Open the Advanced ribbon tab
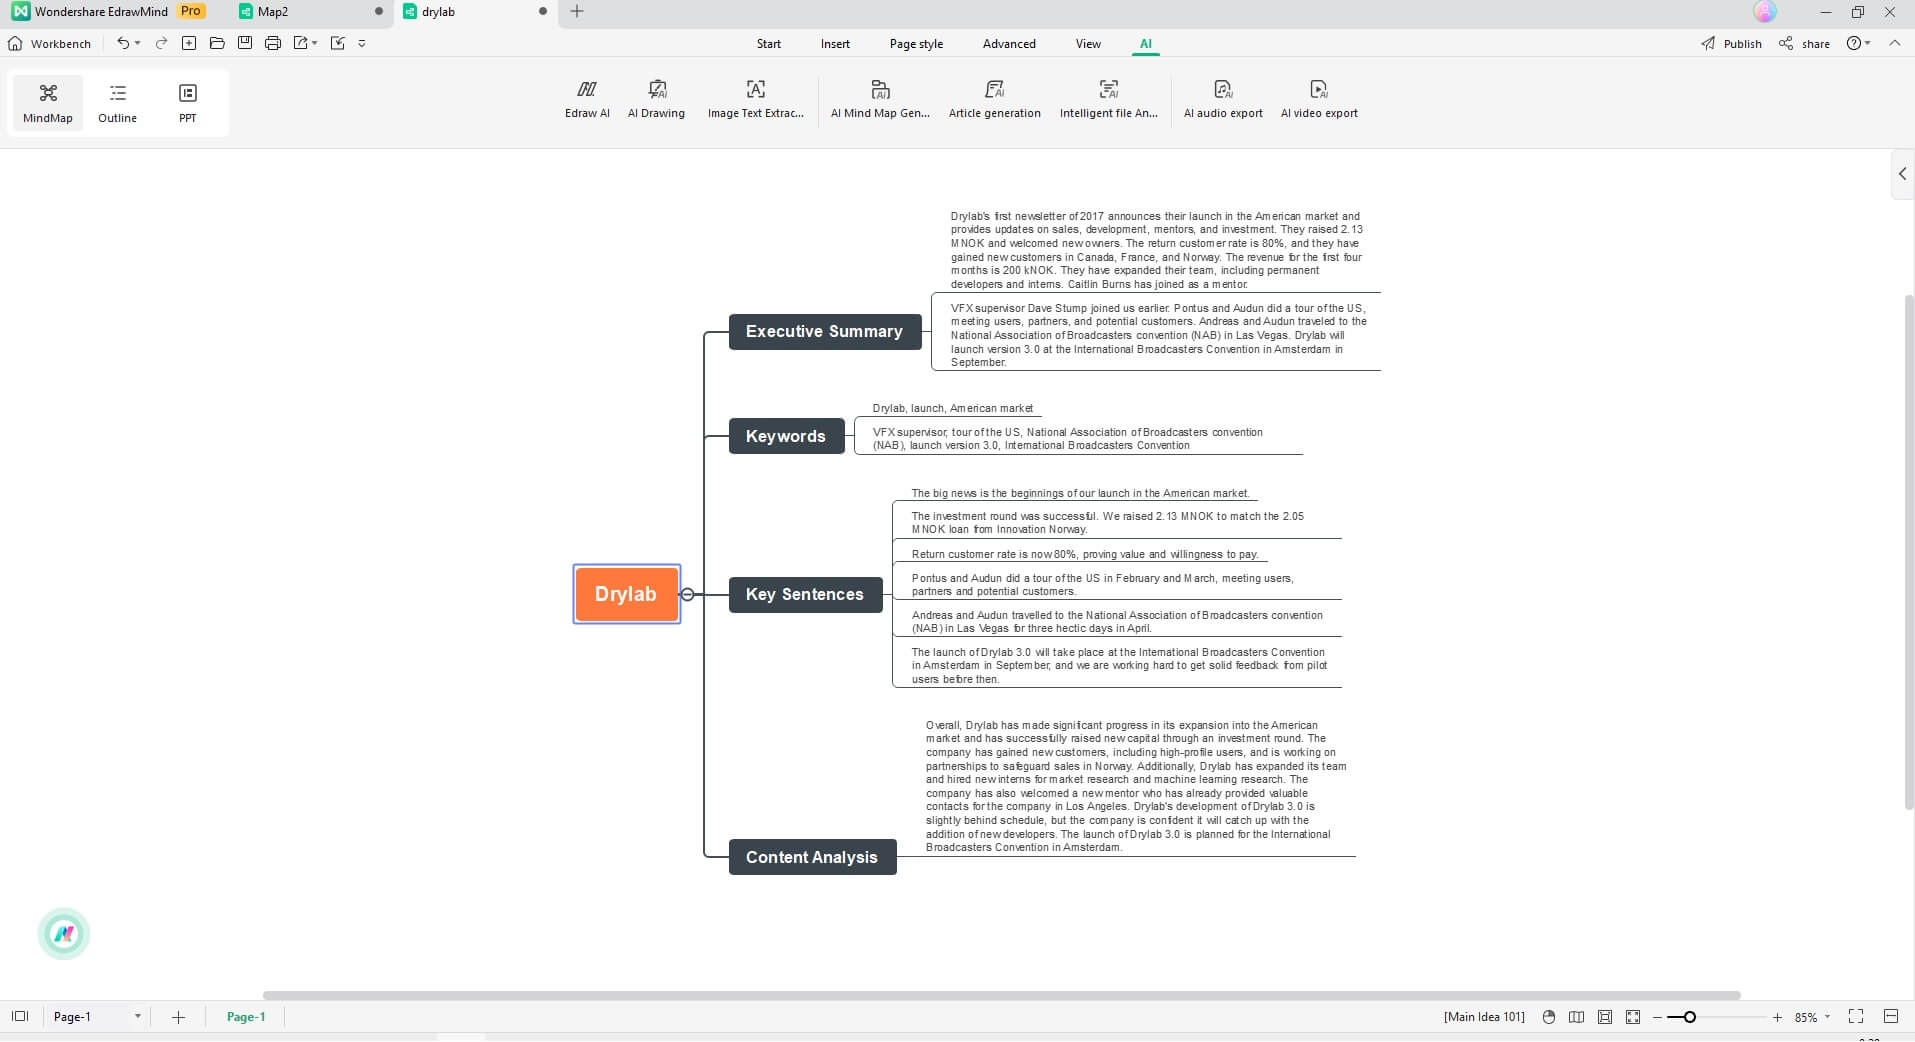The width and height of the screenshot is (1915, 1042). (1009, 44)
